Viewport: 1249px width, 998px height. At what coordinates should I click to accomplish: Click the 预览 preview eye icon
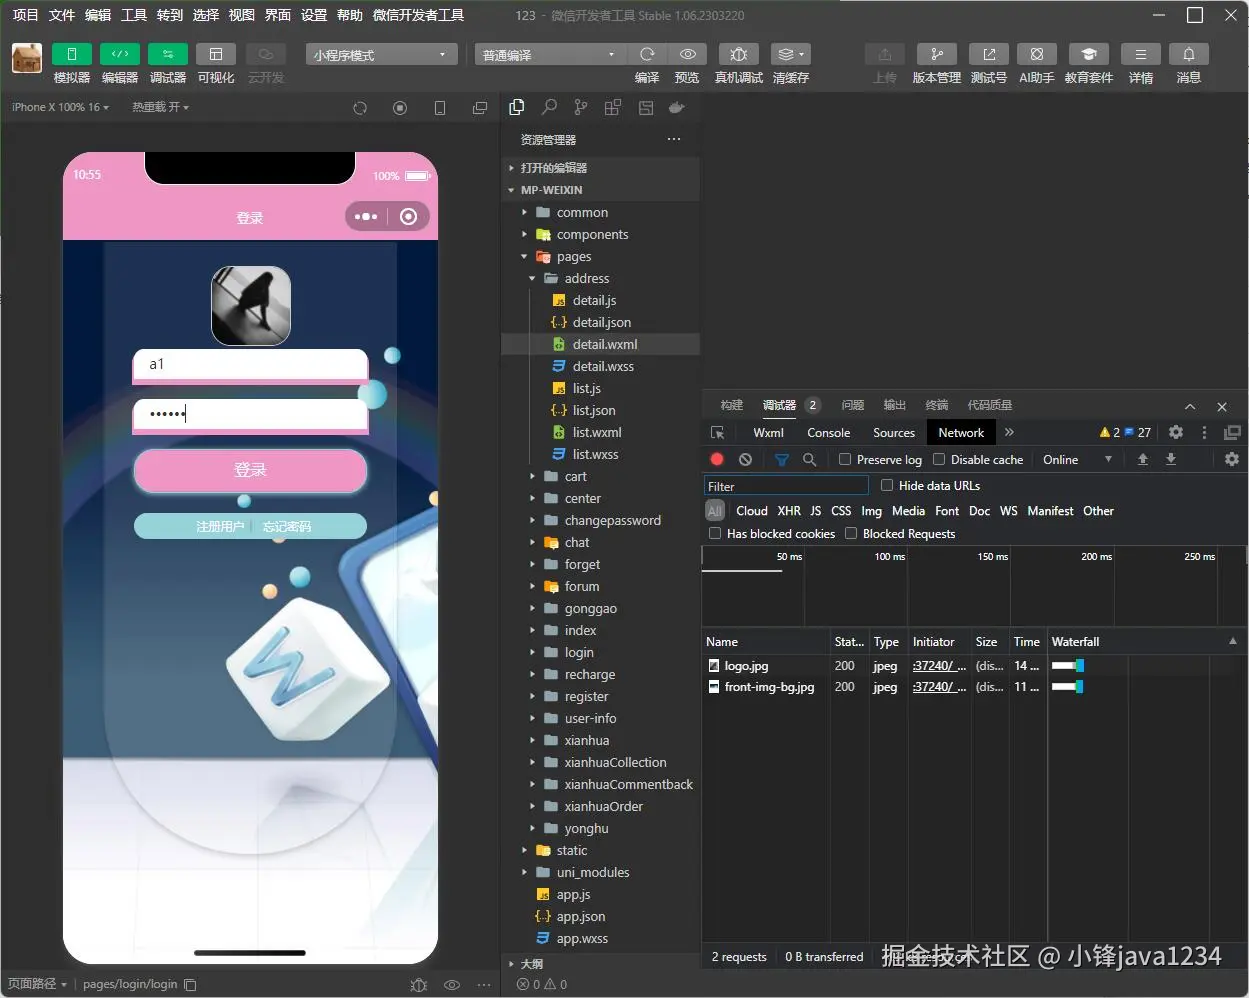[x=687, y=54]
